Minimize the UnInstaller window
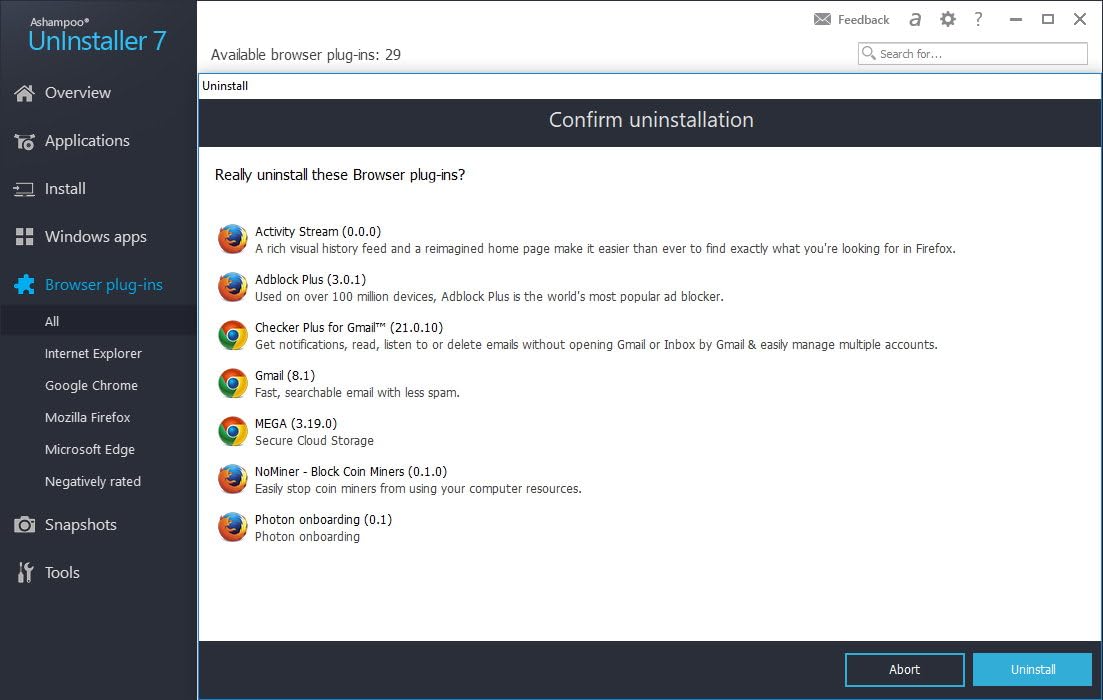 point(1015,20)
